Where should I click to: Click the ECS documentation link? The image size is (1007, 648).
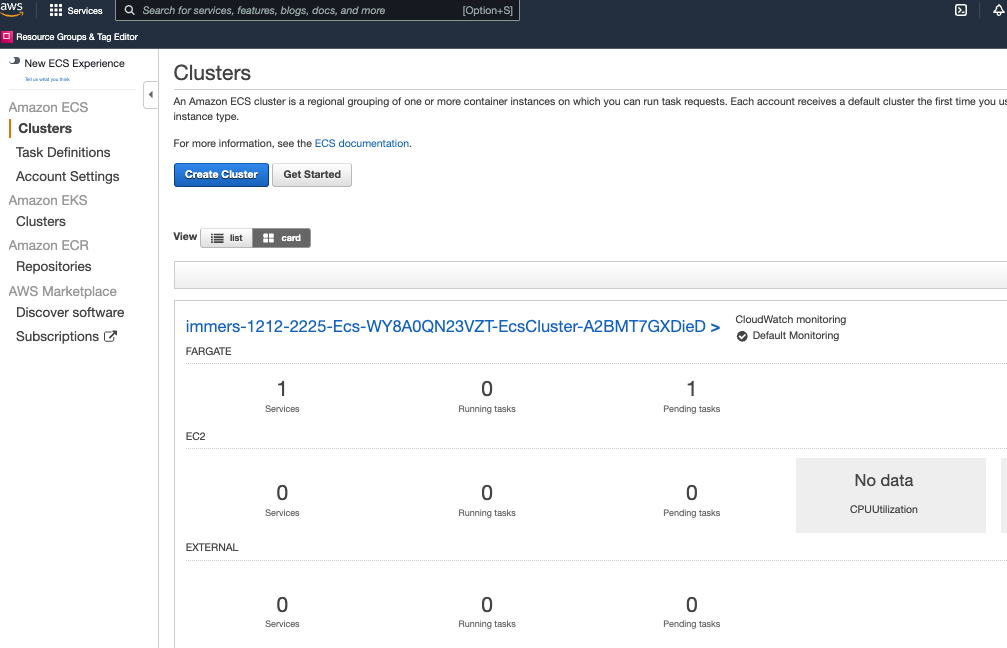362,143
